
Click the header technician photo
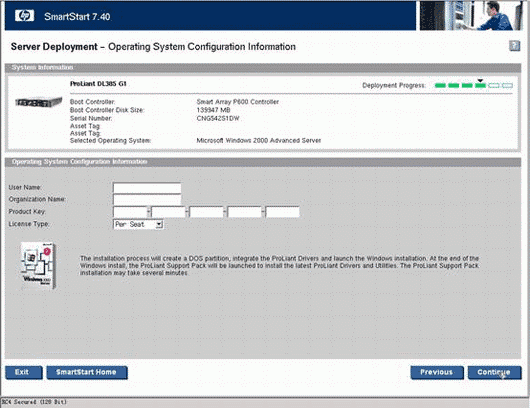(471, 16)
